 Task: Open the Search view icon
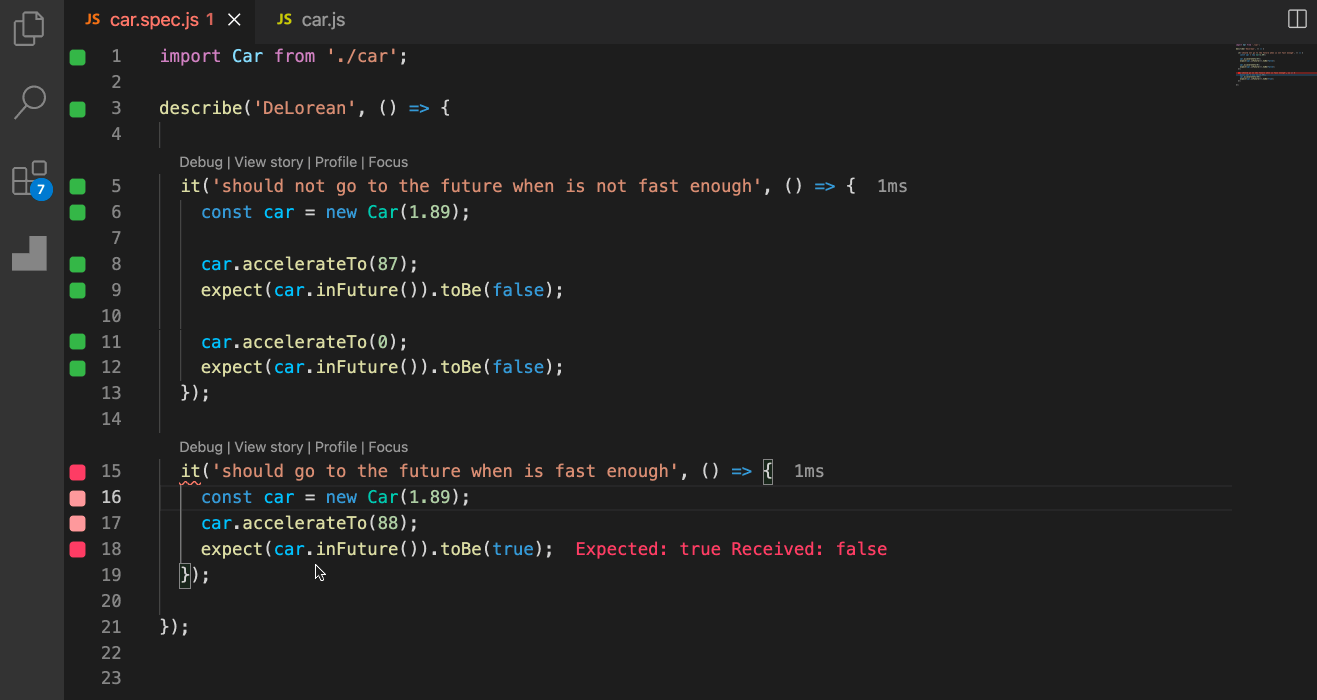pyautogui.click(x=29, y=102)
